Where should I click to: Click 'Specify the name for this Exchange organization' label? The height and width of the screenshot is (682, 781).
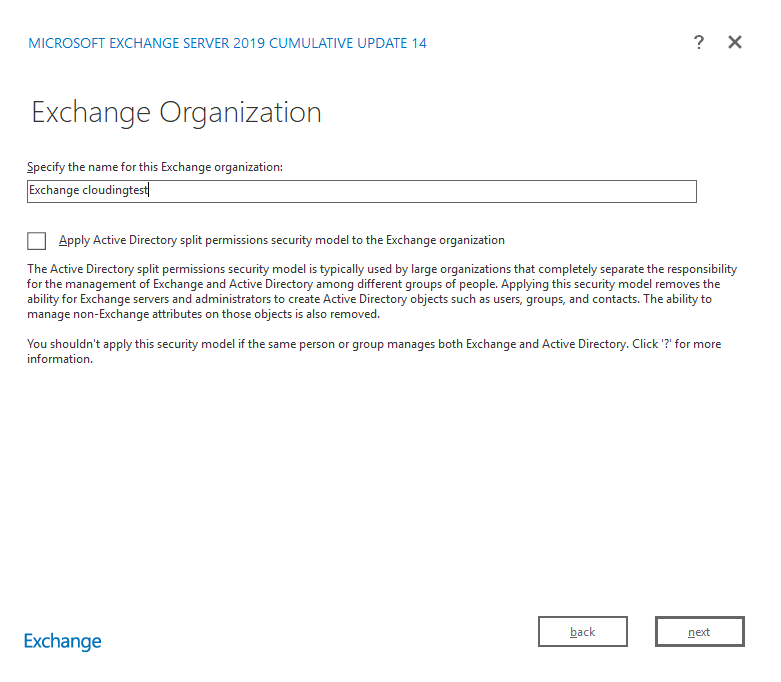[x=155, y=167]
